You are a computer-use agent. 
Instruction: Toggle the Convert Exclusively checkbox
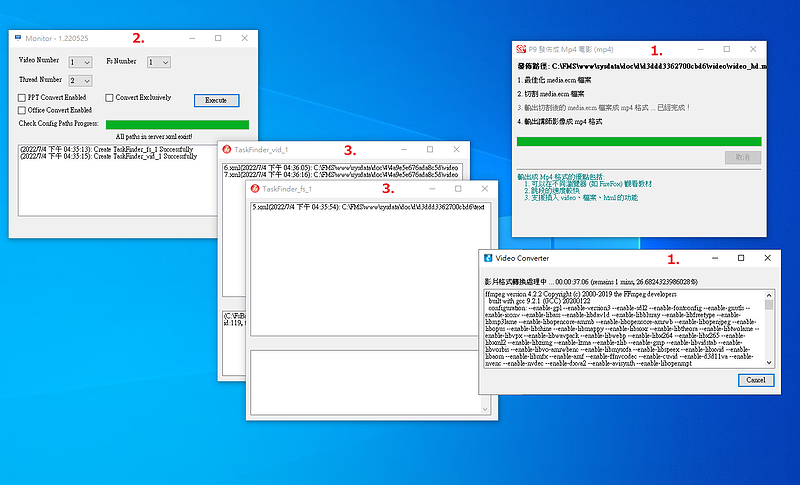click(x=109, y=97)
